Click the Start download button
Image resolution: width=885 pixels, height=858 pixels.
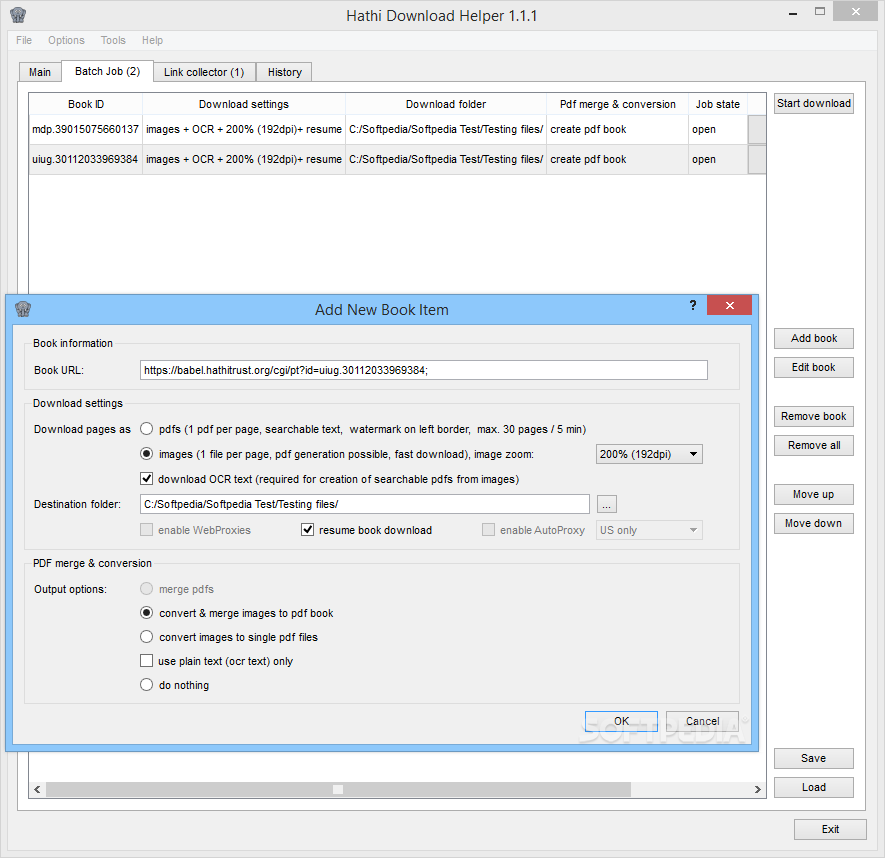[x=813, y=103]
